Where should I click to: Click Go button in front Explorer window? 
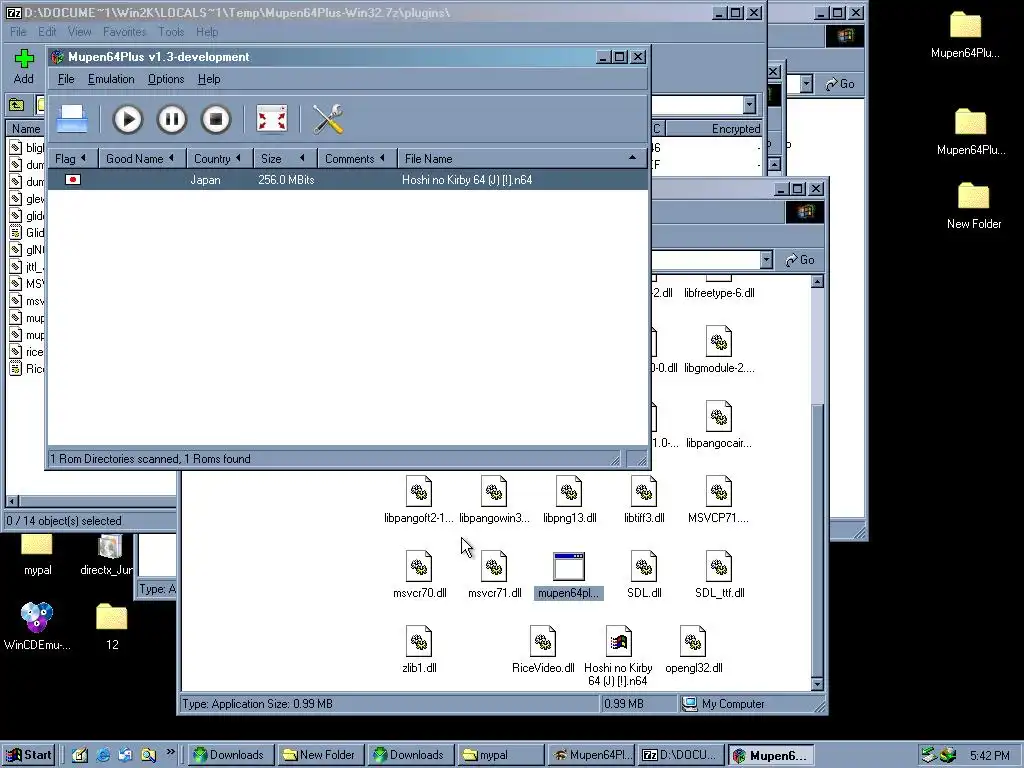pyautogui.click(x=799, y=260)
